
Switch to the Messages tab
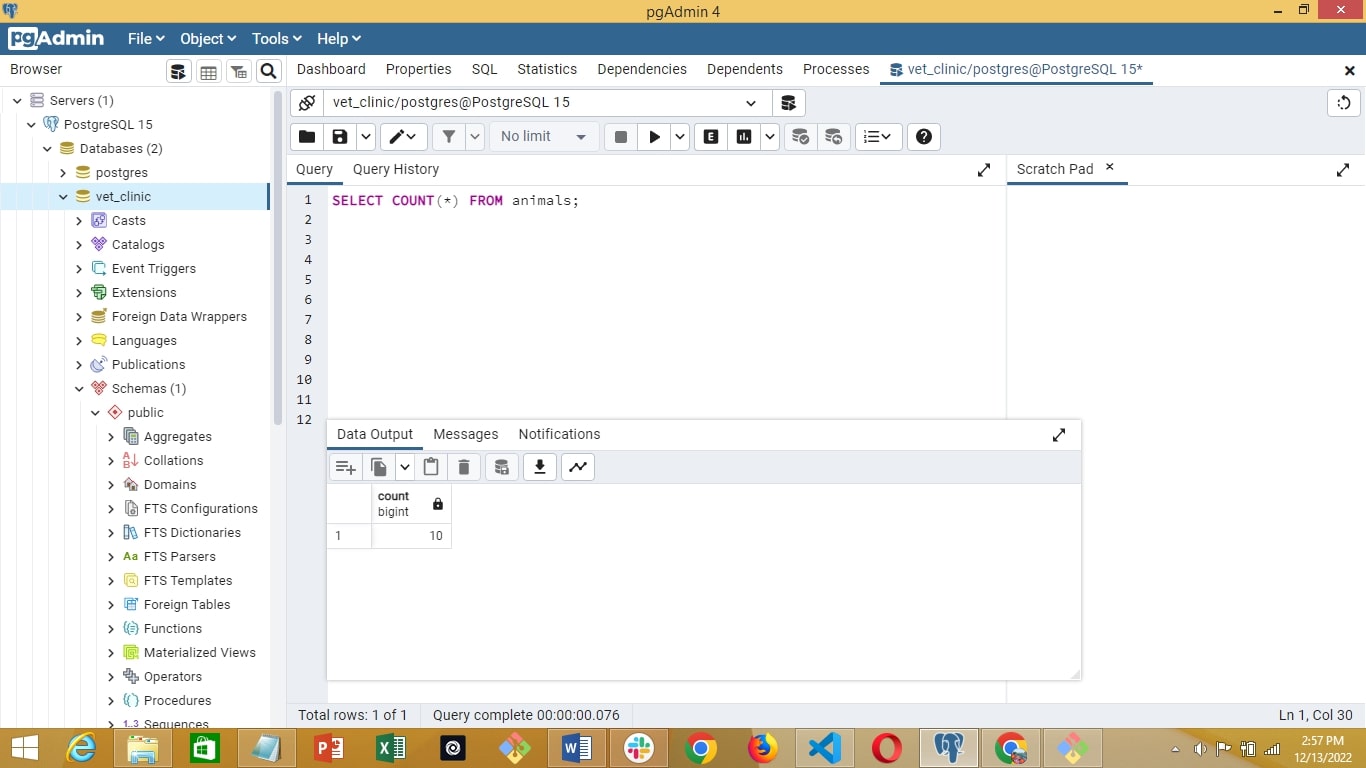[x=466, y=435]
